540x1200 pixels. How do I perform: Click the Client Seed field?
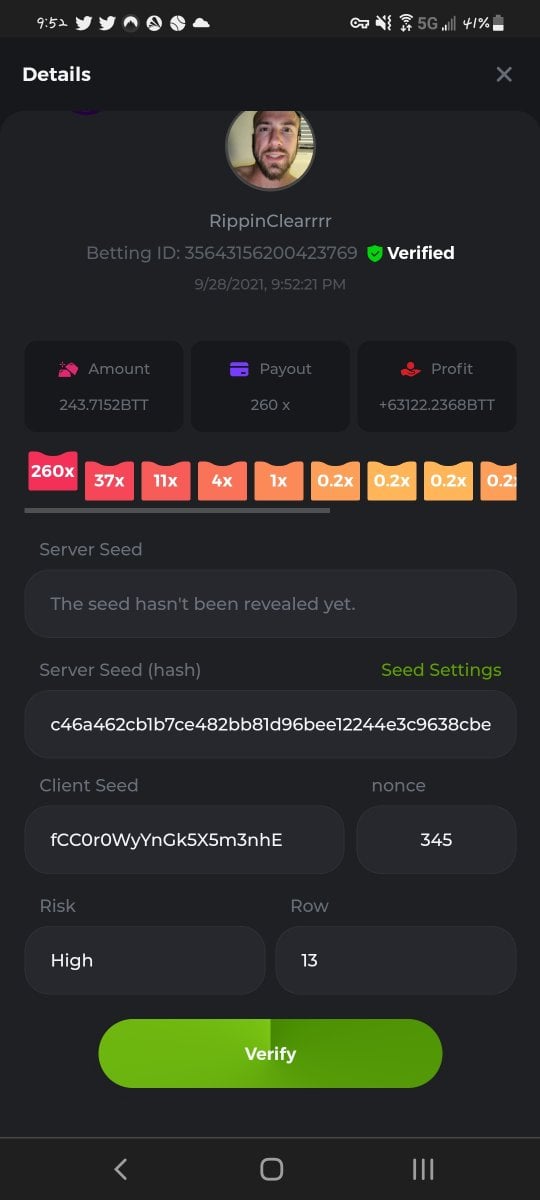coord(185,840)
